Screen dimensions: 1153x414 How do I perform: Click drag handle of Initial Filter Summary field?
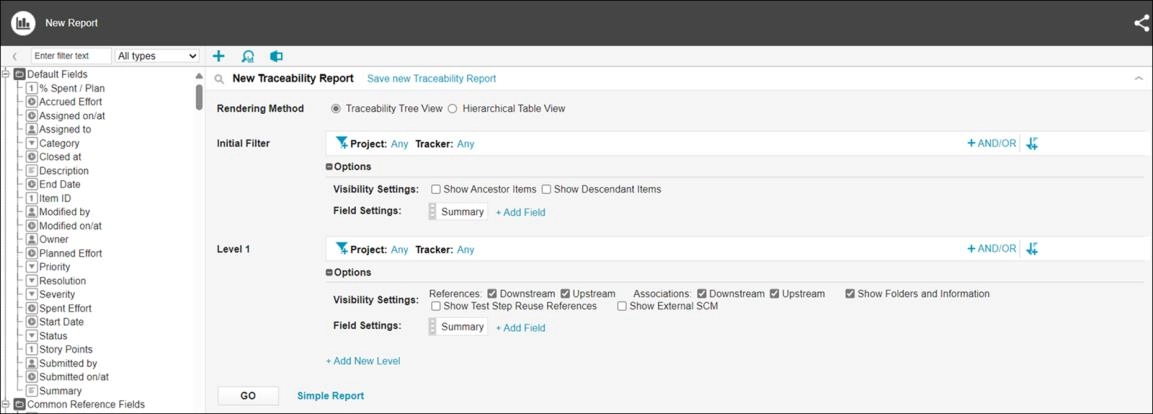tap(432, 212)
